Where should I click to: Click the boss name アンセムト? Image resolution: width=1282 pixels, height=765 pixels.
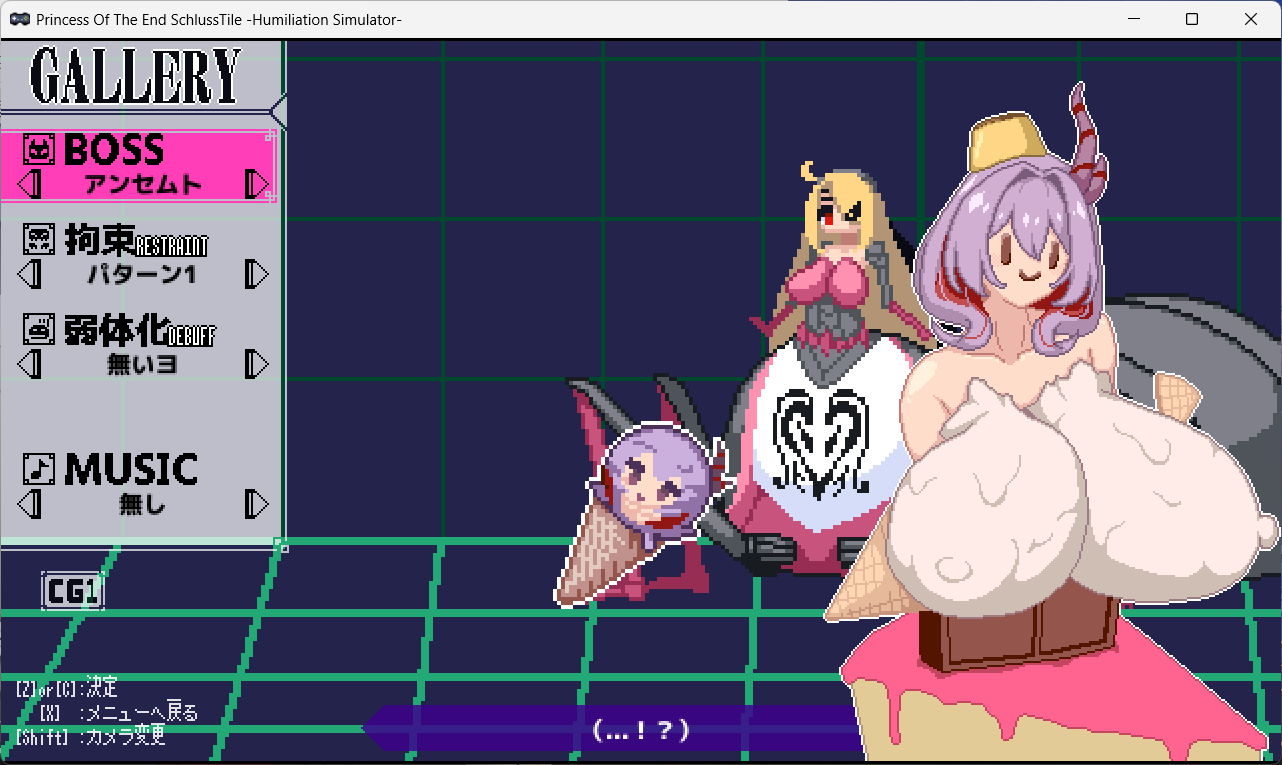point(143,185)
